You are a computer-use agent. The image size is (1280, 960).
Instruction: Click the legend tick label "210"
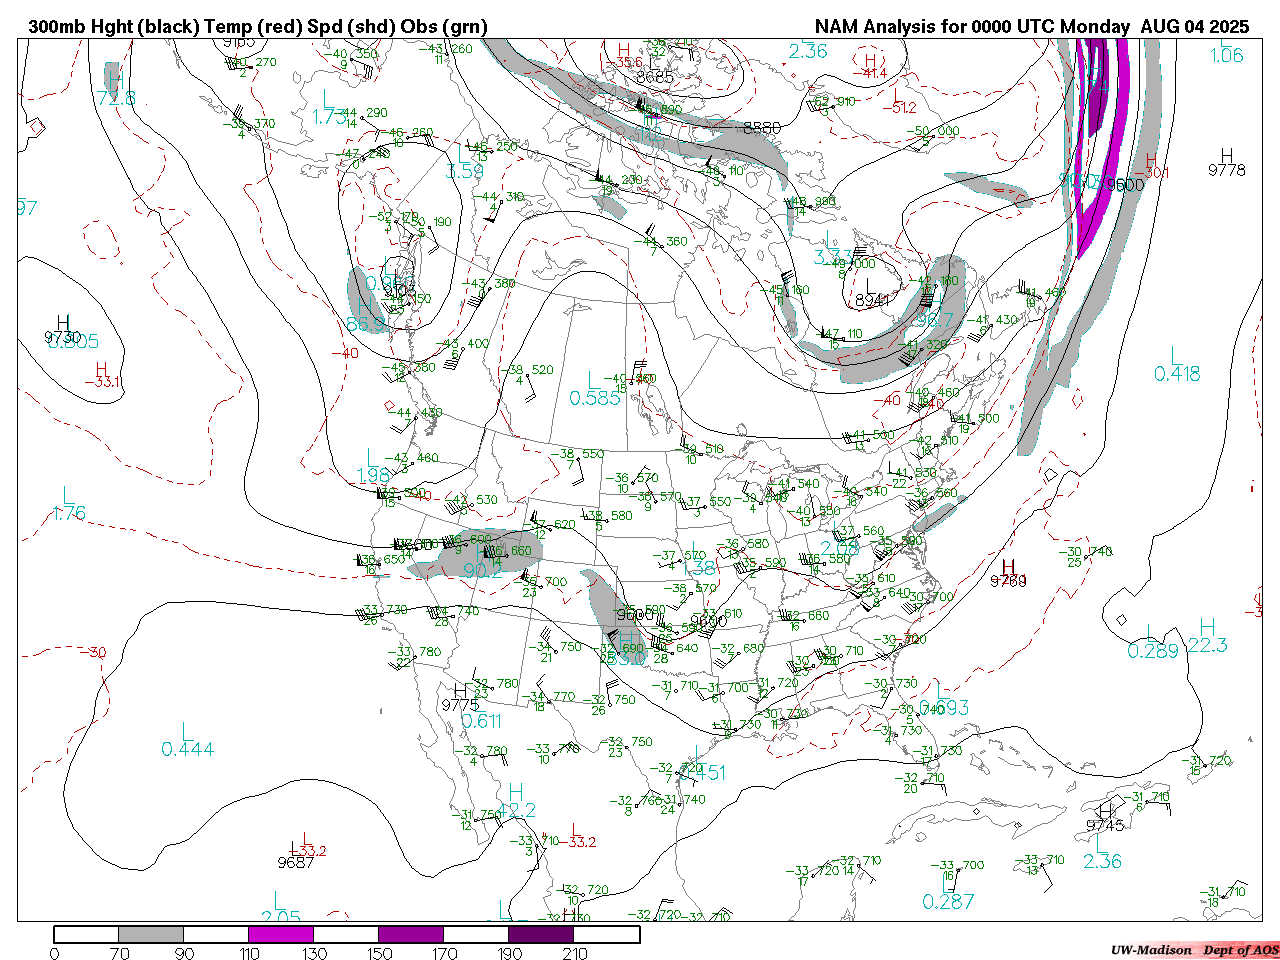coord(574,953)
